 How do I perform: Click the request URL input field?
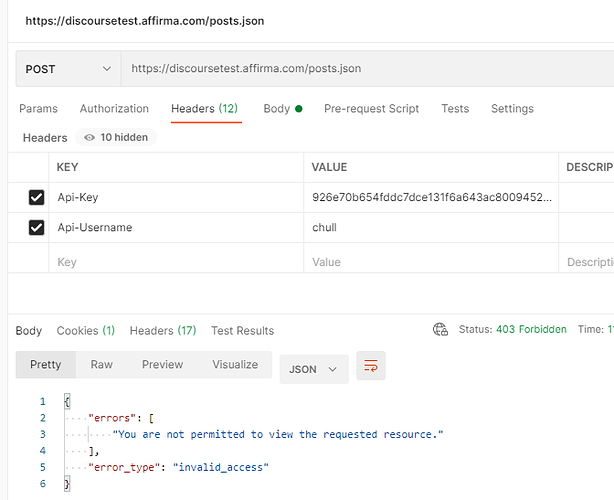(367, 69)
